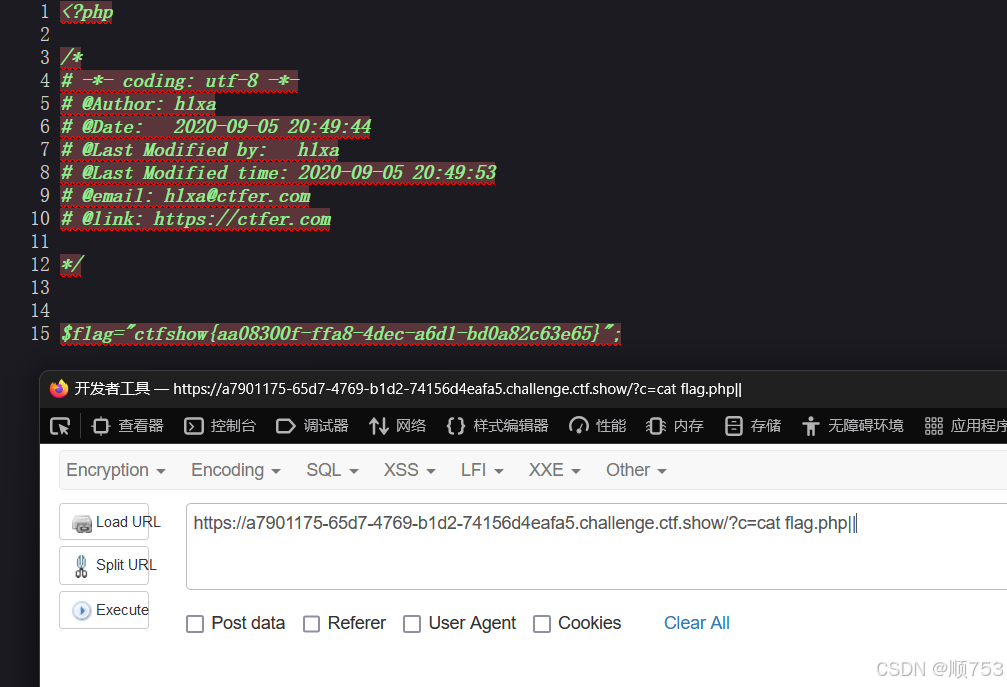Screen dimensions: 1007x687
Task: Click the '# @link: https://ctfer.com' comment line
Action: click(x=196, y=219)
